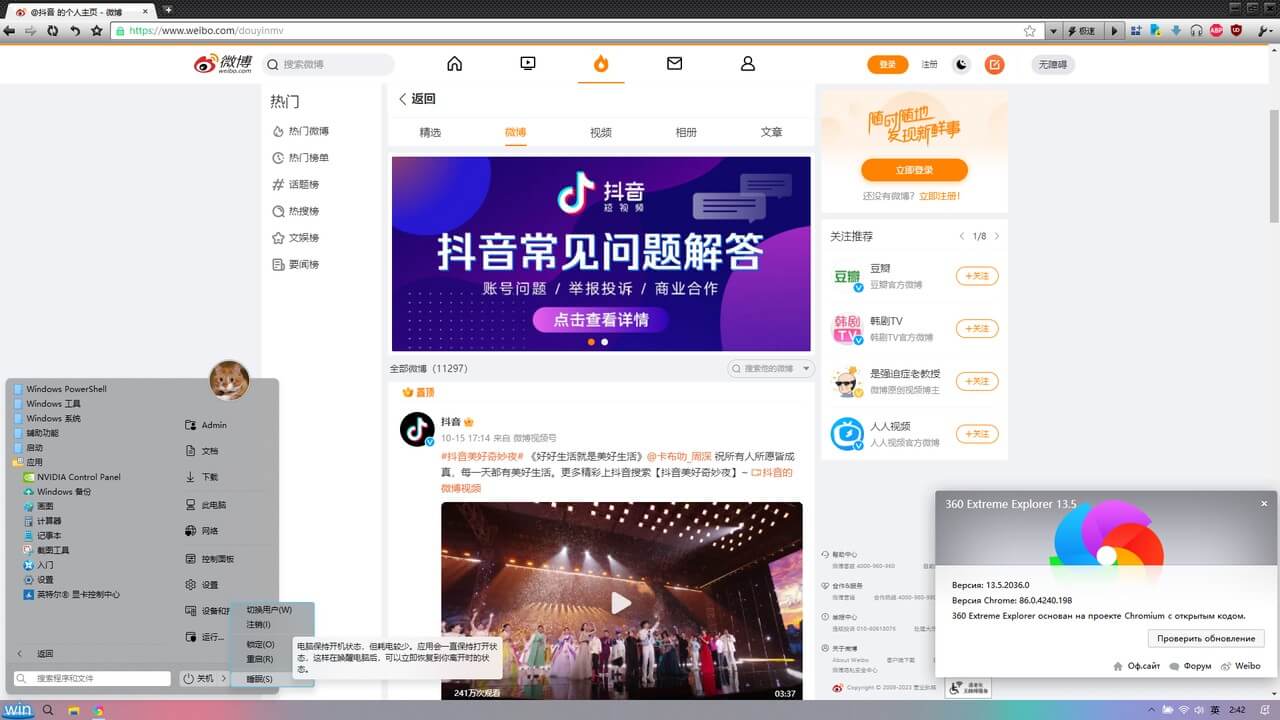
Task: Open 控制面板 in start menu
Action: pos(210,559)
